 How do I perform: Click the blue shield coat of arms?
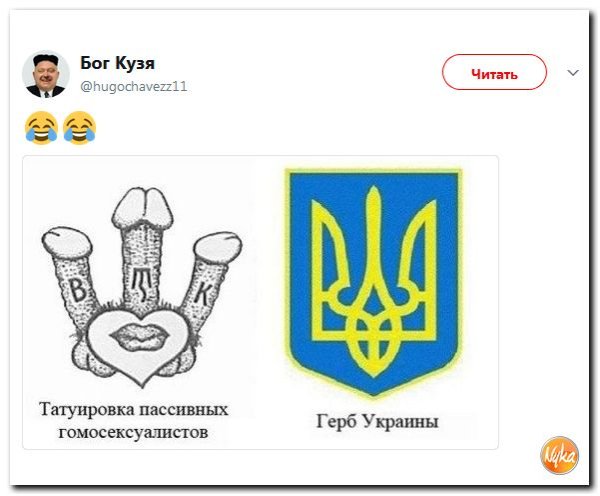(x=374, y=283)
